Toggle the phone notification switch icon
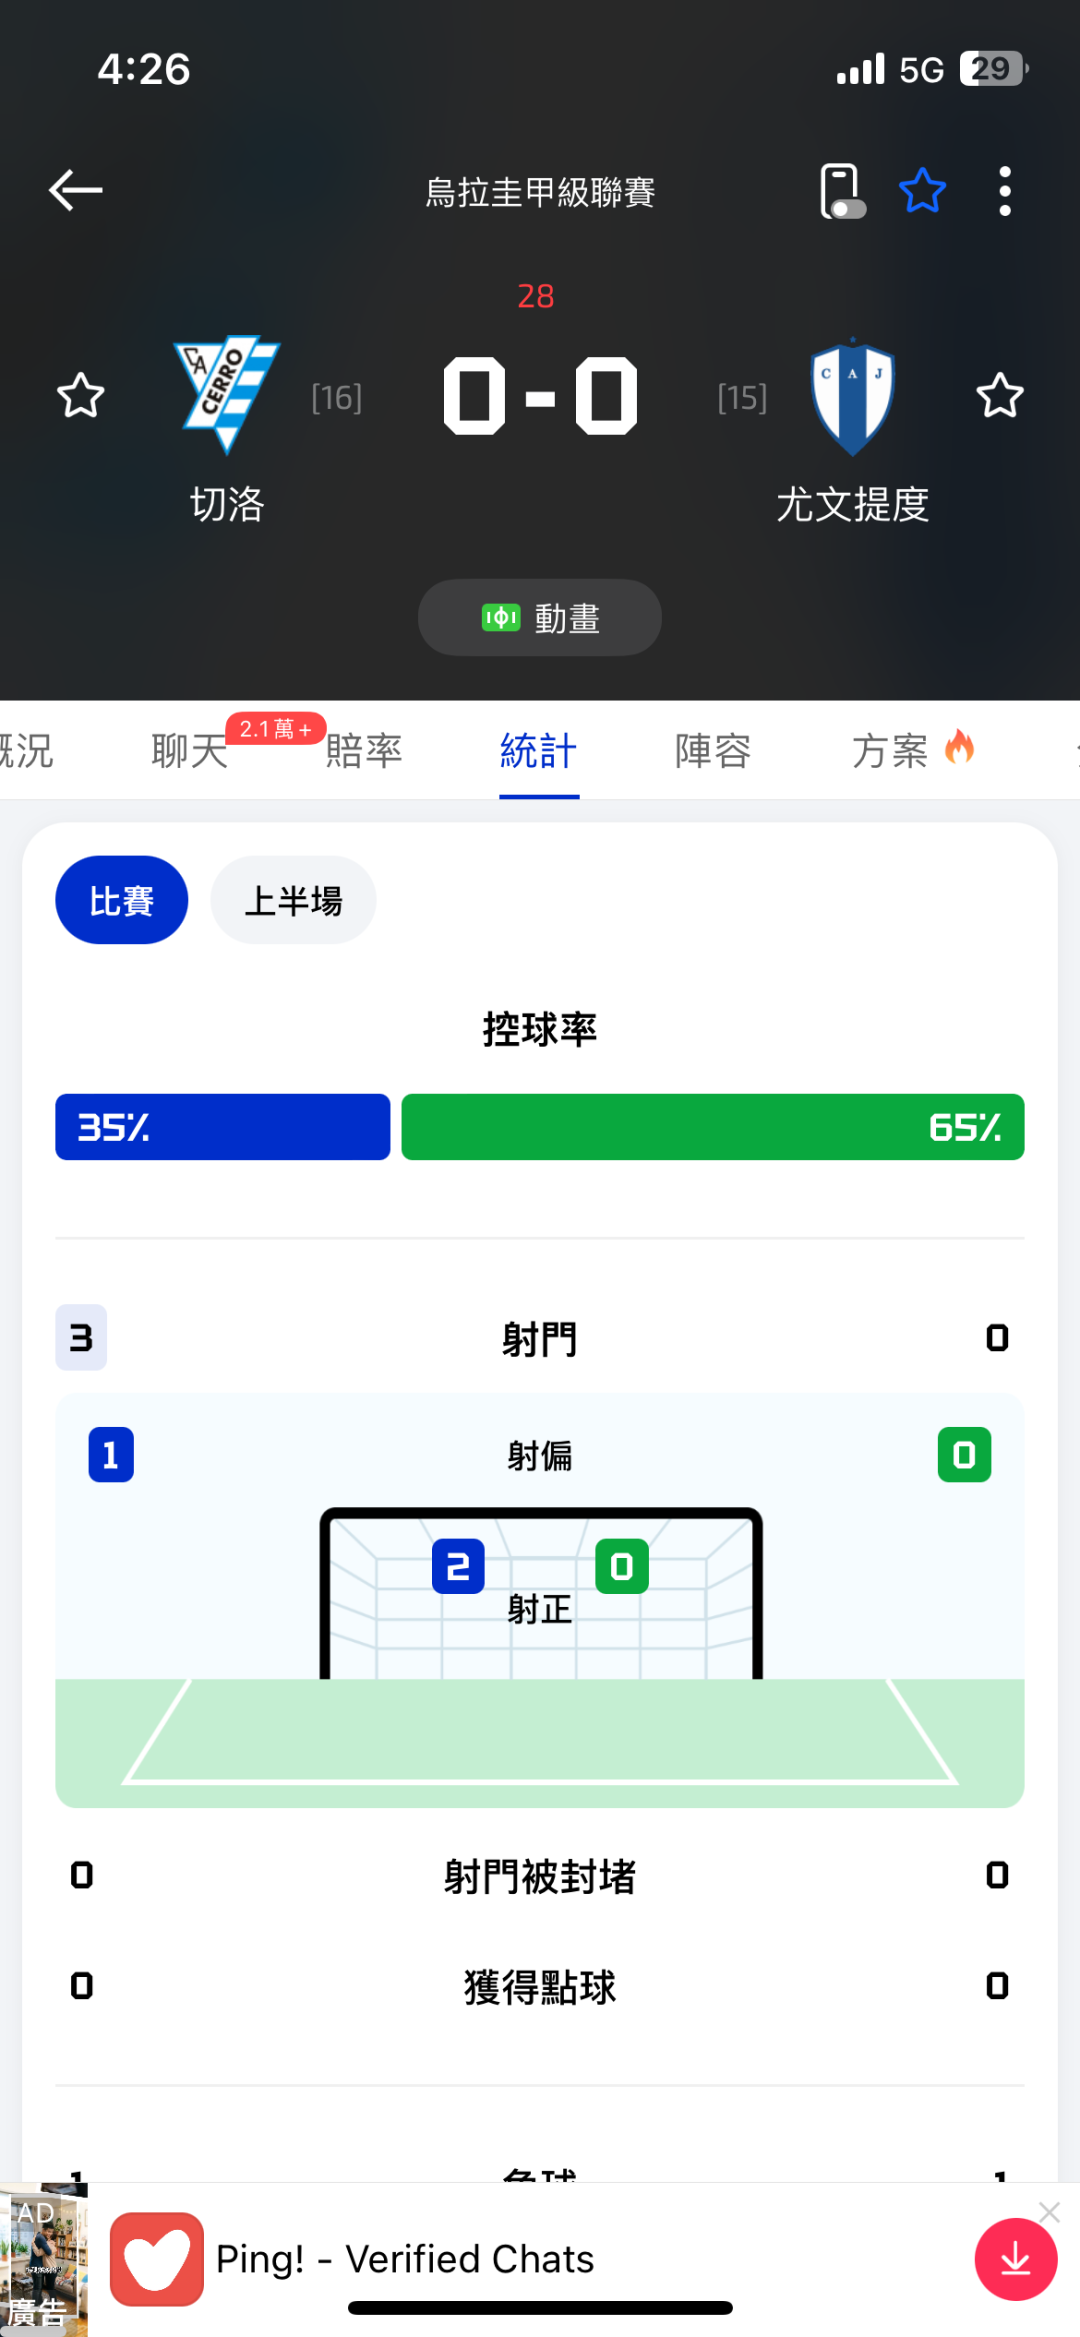1080x2337 pixels. pyautogui.click(x=841, y=191)
